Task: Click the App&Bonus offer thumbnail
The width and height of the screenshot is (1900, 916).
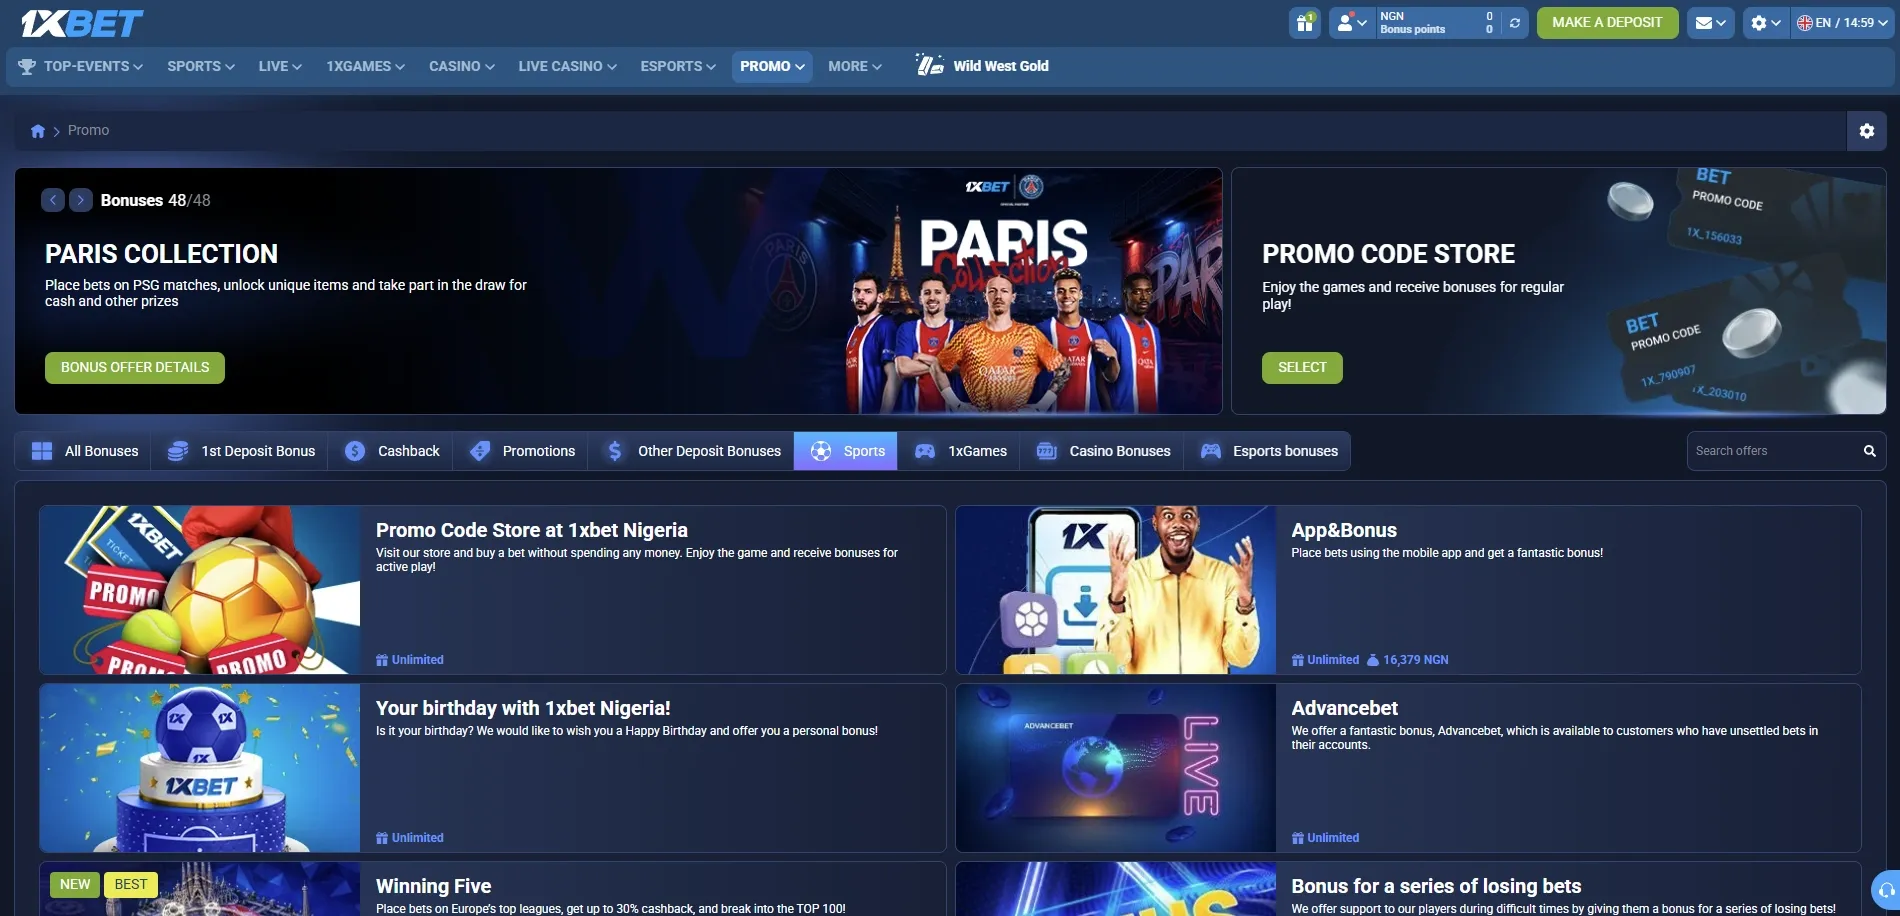Action: pyautogui.click(x=1116, y=590)
